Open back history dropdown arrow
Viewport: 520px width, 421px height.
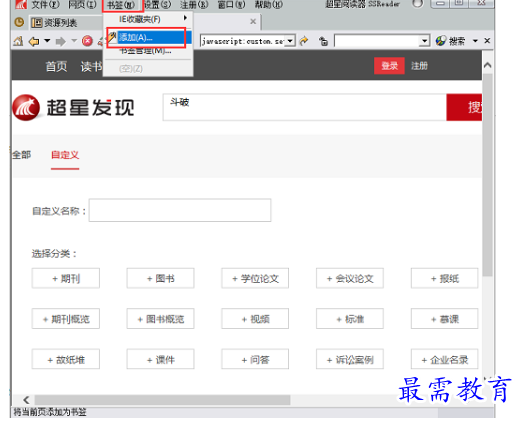click(47, 41)
